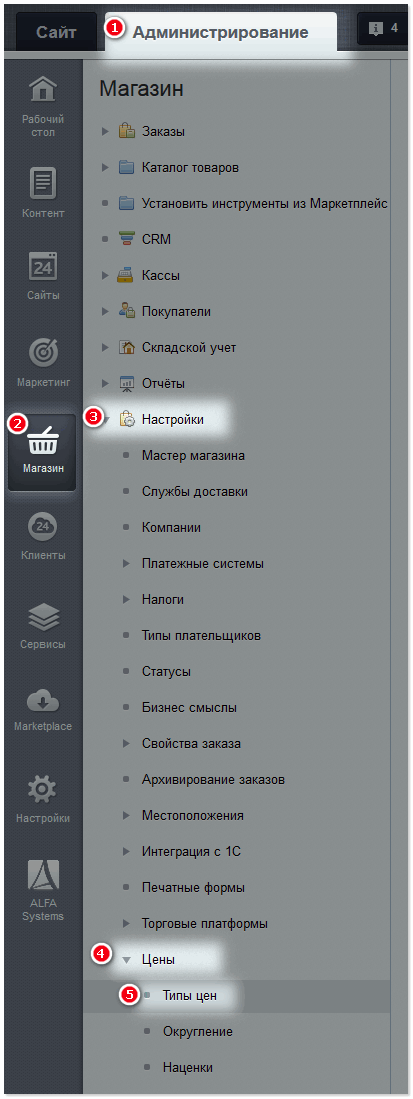Viewport: 413px width, 1099px height.
Task: Open Наценки under Цены
Action: [187, 1068]
